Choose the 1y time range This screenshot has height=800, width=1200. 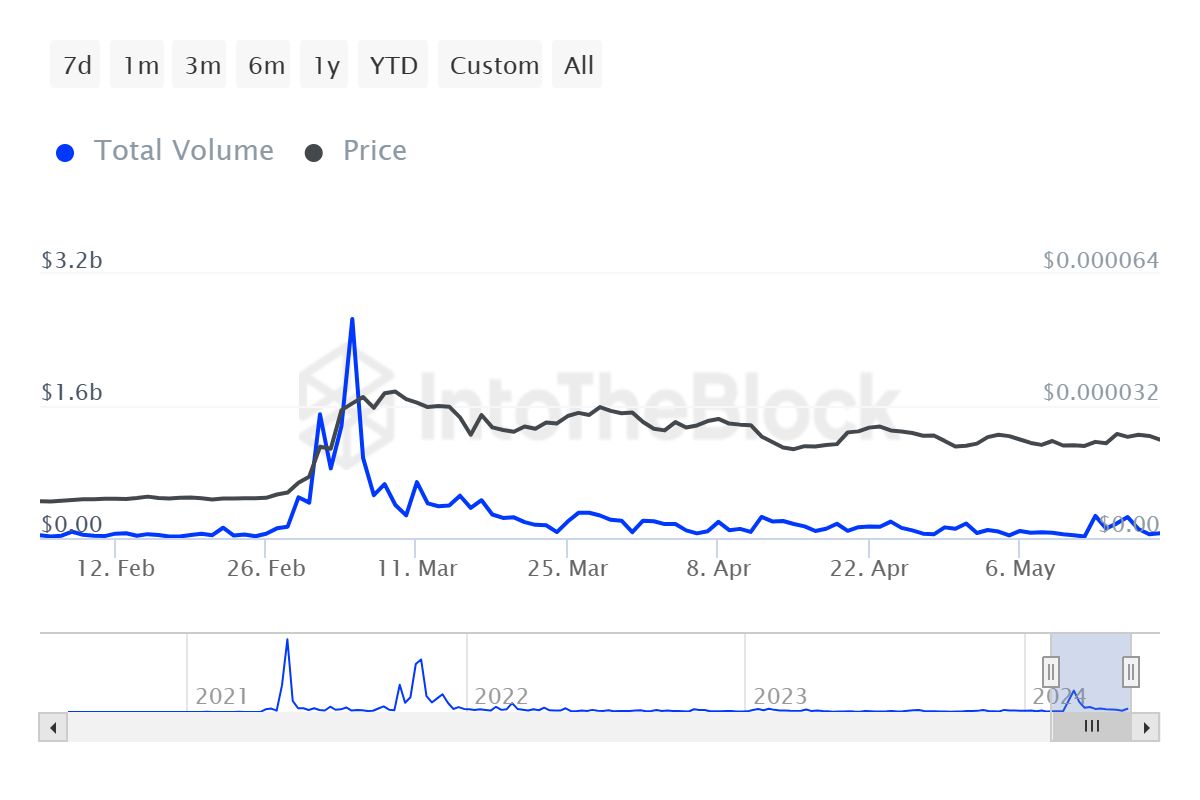point(325,65)
